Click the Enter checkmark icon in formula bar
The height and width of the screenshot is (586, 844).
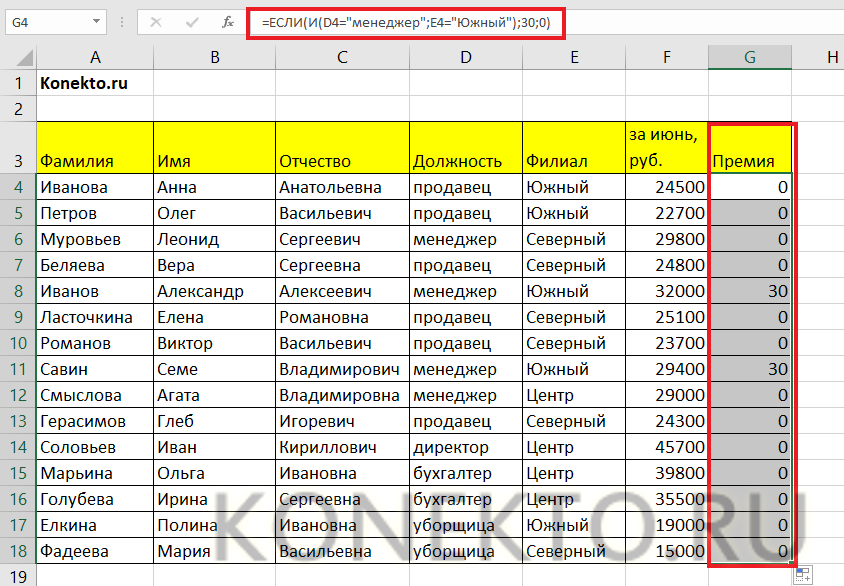click(190, 22)
